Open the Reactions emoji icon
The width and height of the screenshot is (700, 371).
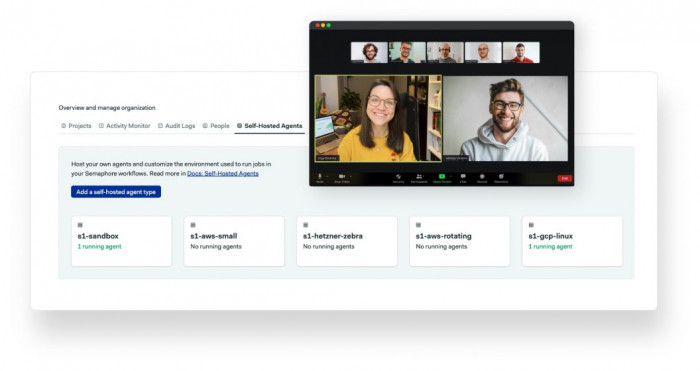pos(501,177)
